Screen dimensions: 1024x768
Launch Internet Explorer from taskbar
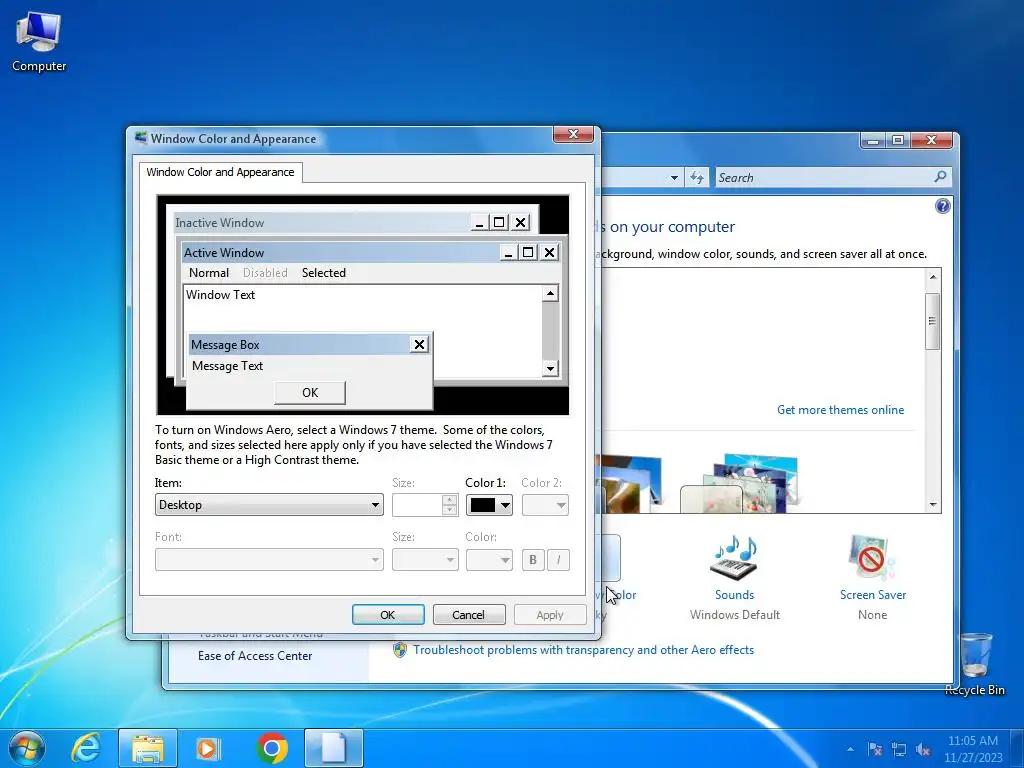[86, 748]
